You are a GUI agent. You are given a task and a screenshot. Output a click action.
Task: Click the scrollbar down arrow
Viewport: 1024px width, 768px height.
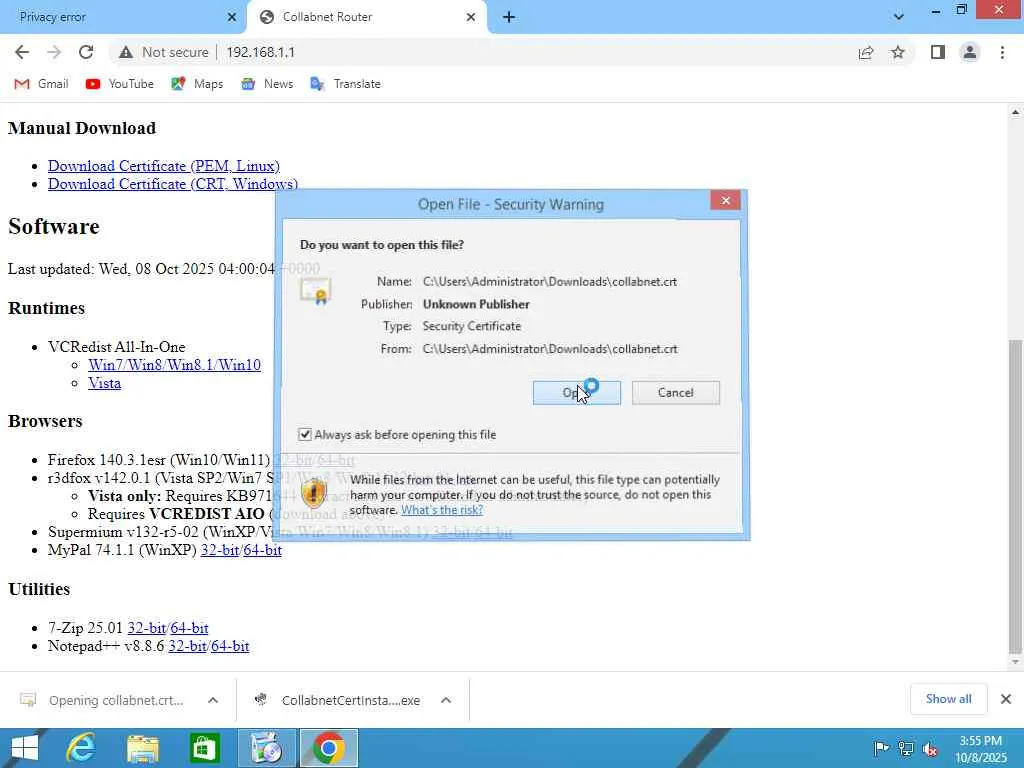pyautogui.click(x=1015, y=662)
